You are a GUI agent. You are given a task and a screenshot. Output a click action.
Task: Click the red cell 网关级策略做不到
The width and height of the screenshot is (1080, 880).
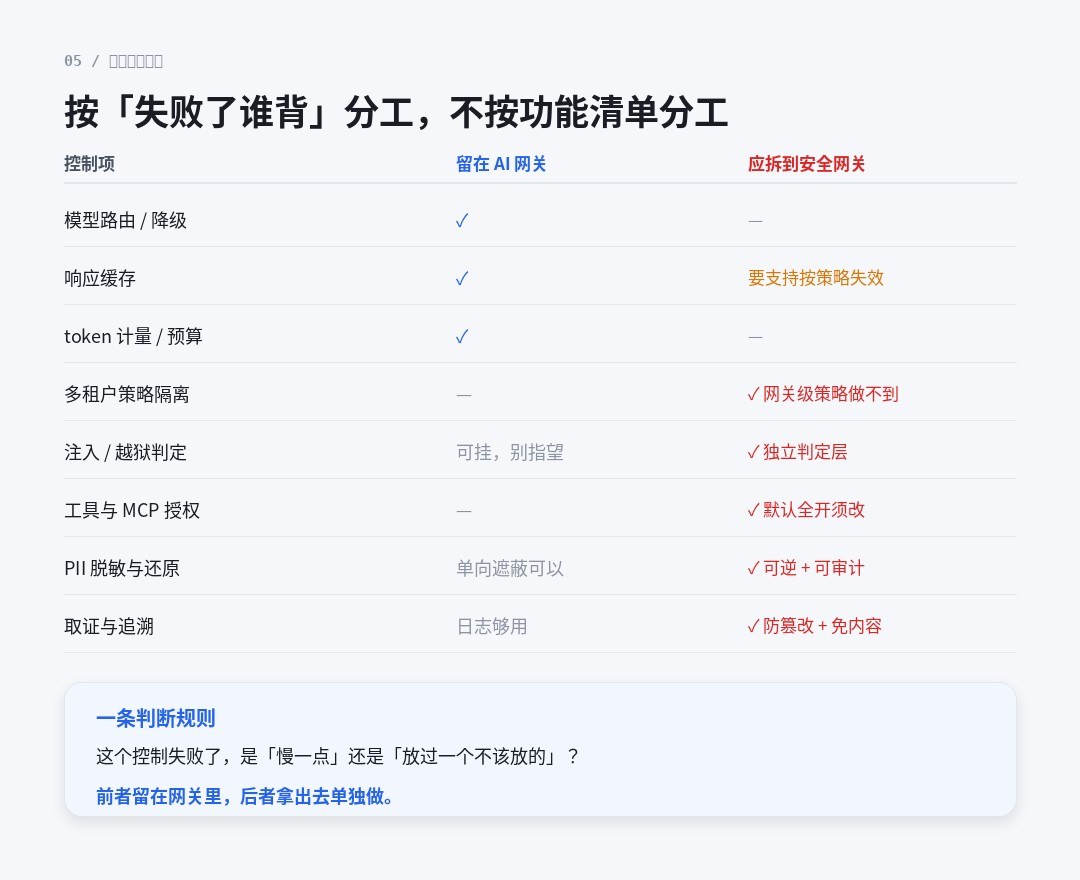coord(823,394)
